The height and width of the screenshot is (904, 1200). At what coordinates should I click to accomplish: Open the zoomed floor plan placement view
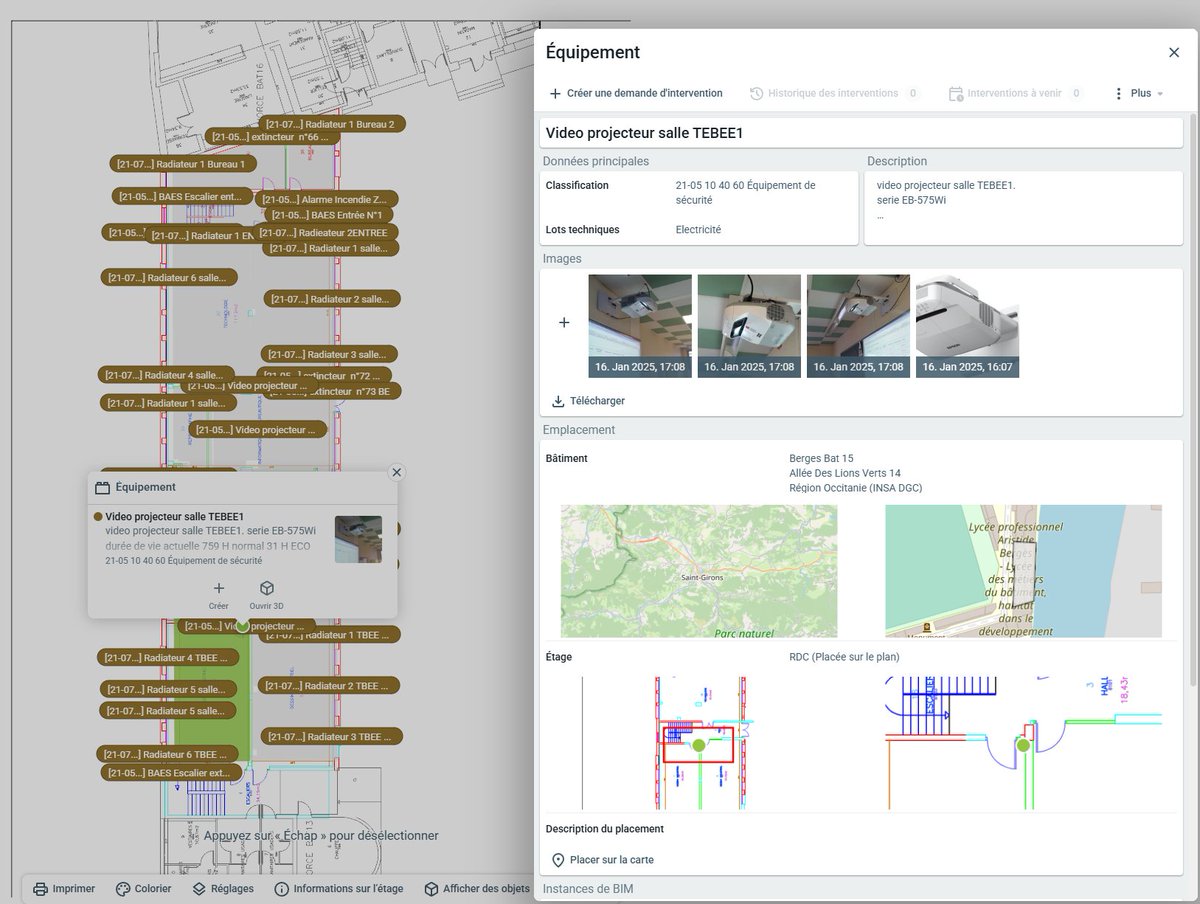click(1023, 743)
